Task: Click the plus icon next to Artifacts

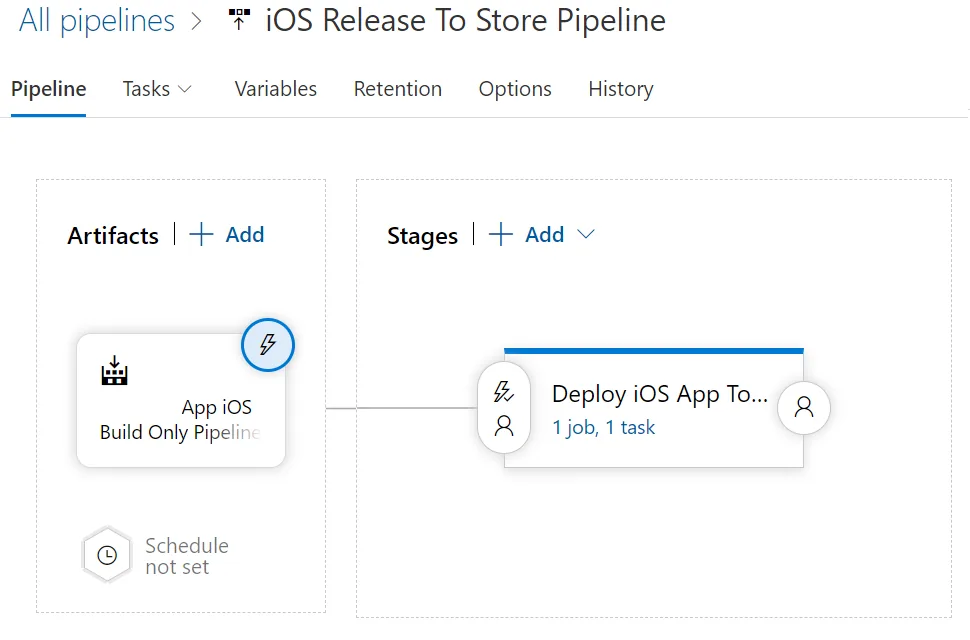Action: [x=201, y=235]
